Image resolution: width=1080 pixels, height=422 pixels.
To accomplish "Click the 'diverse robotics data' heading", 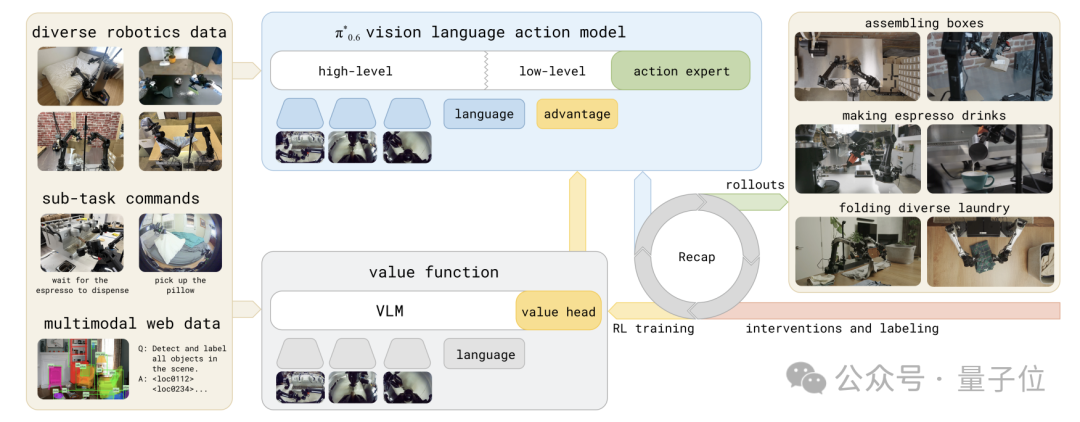I will point(129,32).
